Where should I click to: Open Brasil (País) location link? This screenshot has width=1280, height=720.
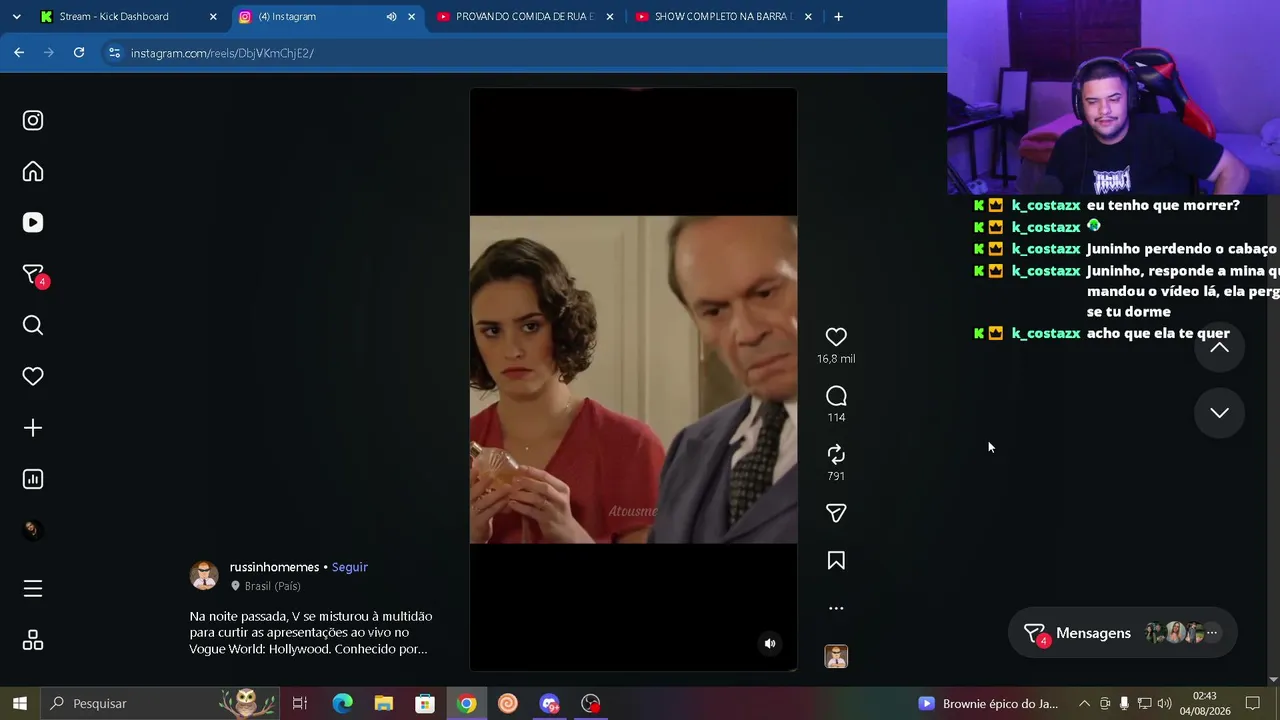pos(272,586)
